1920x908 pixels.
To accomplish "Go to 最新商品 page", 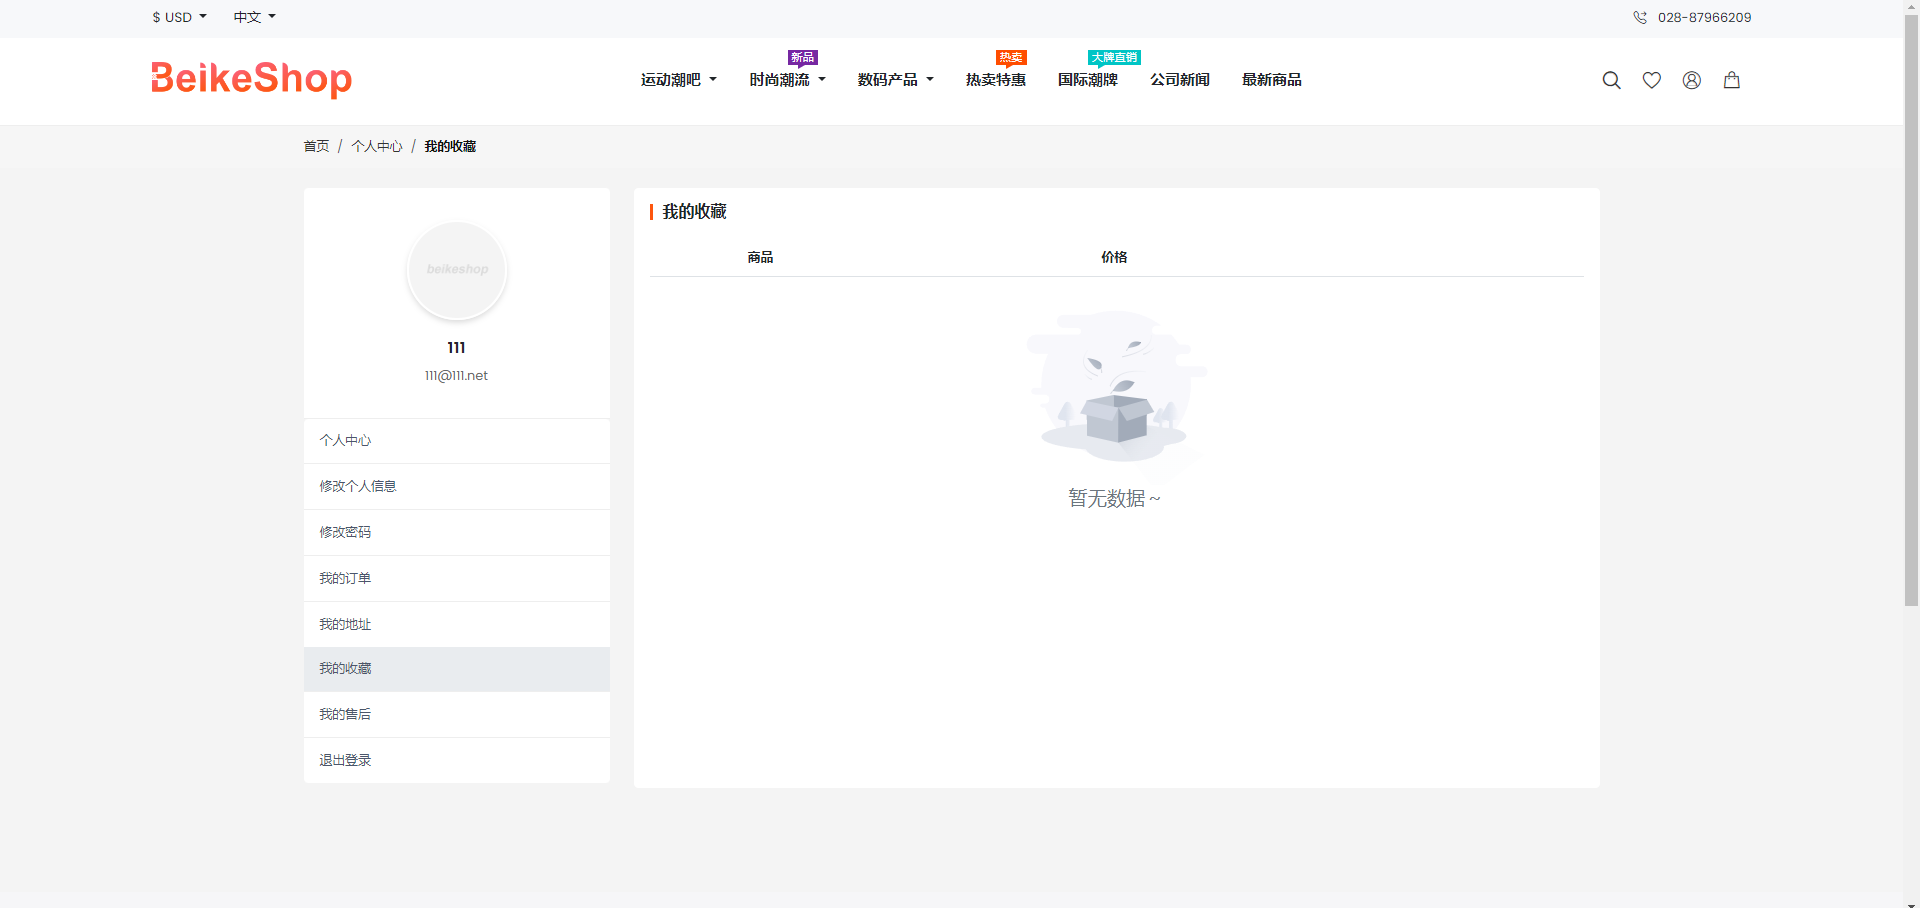I will (x=1271, y=80).
